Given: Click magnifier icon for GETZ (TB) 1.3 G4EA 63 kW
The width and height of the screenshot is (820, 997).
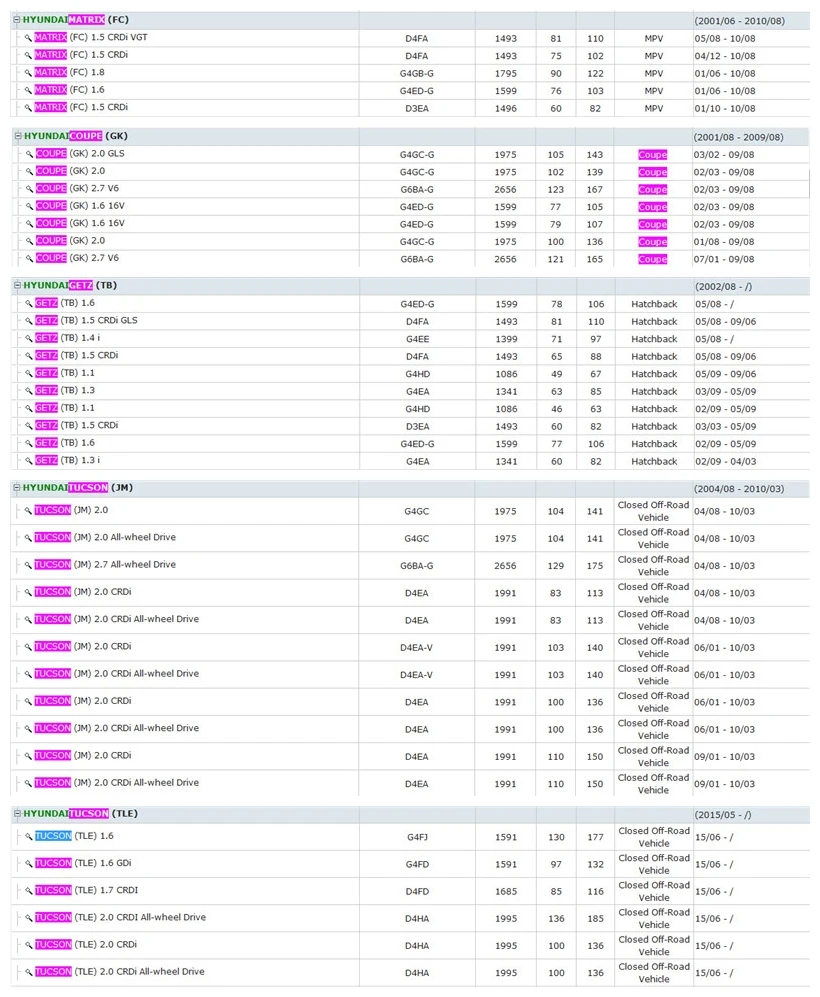Looking at the screenshot, I should point(29,391).
